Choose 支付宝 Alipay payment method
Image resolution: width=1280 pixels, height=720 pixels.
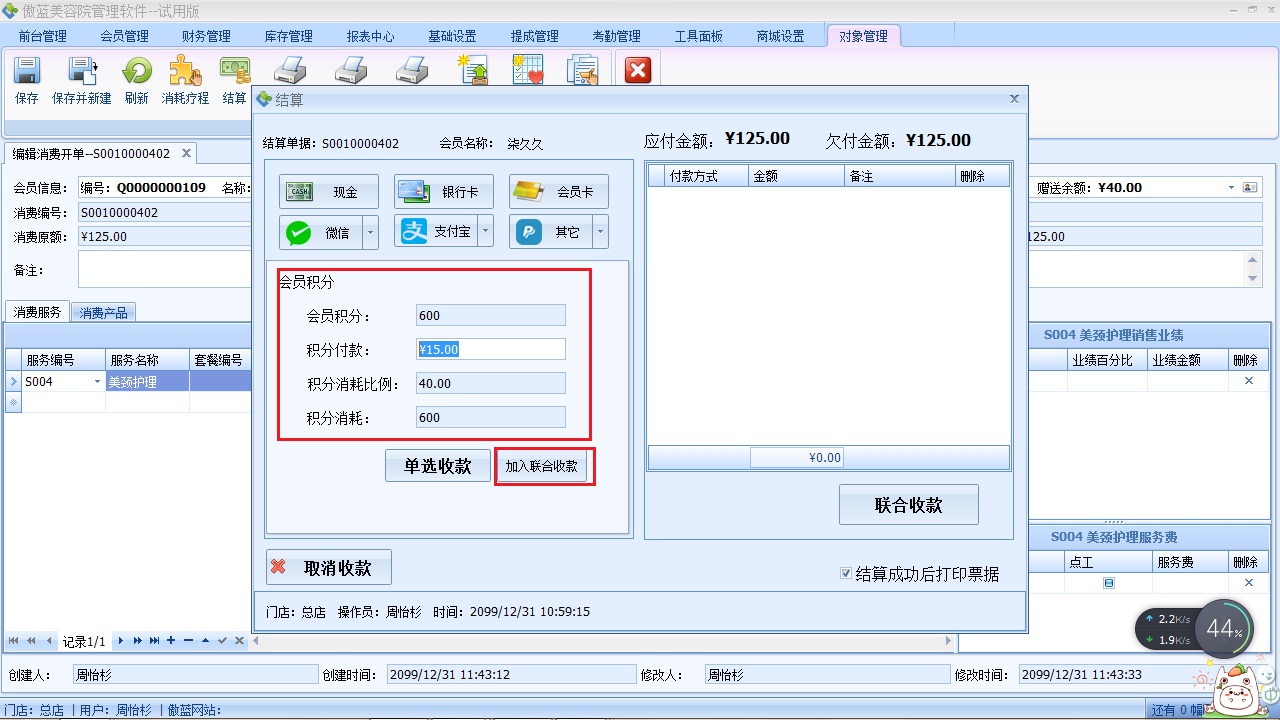point(437,231)
